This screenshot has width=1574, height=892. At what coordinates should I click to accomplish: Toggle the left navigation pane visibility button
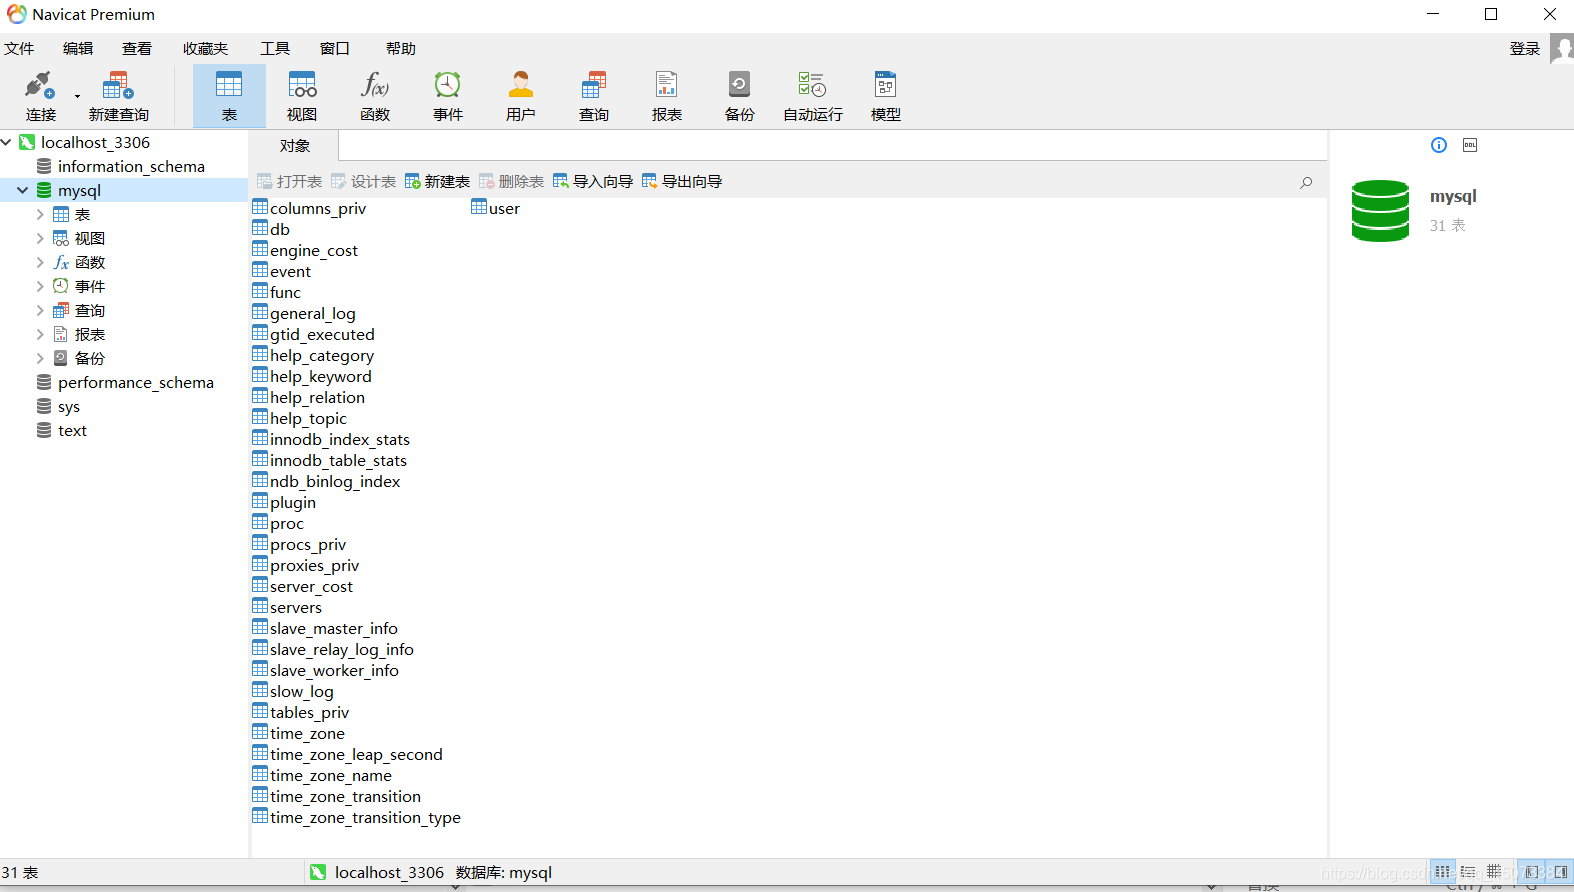tap(1531, 872)
